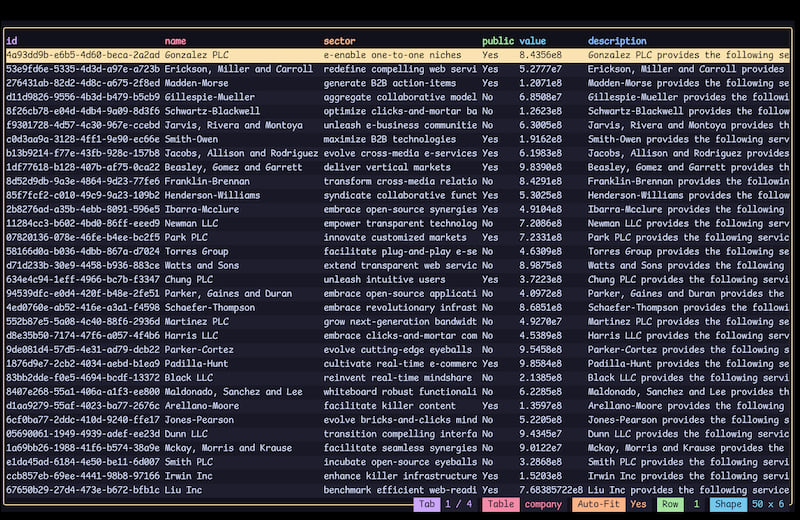
Task: Select Beasley, Gomez and Garrett name cell
Action: (x=234, y=167)
